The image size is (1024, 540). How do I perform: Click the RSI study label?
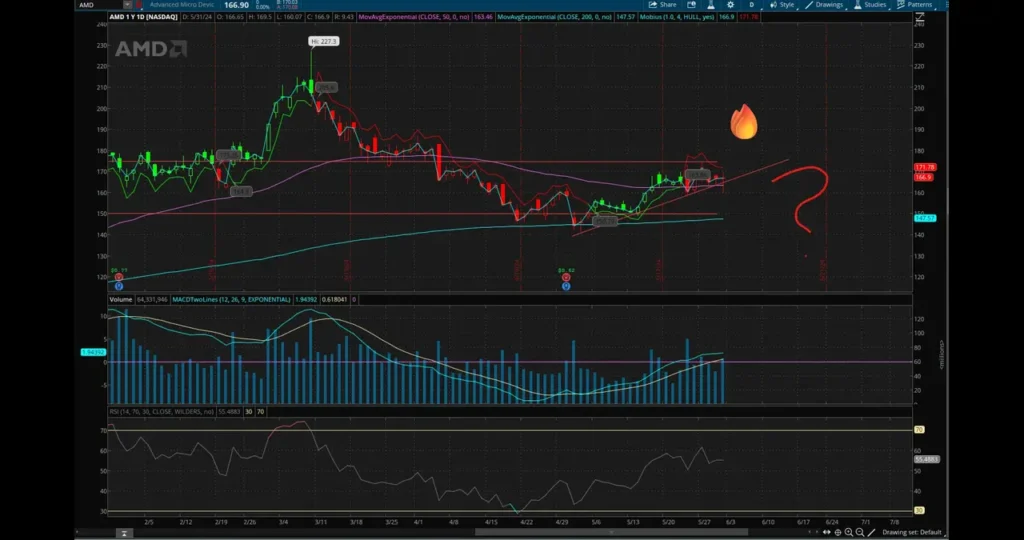point(160,411)
